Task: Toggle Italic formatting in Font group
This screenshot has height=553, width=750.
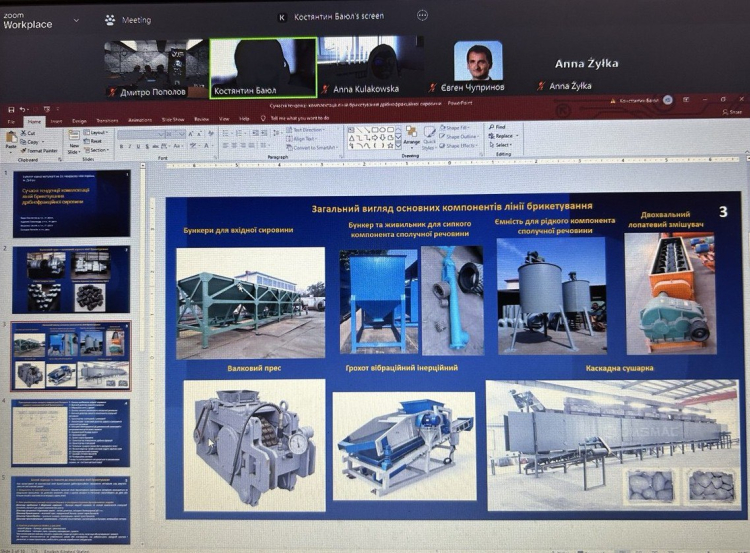Action: pyautogui.click(x=131, y=146)
